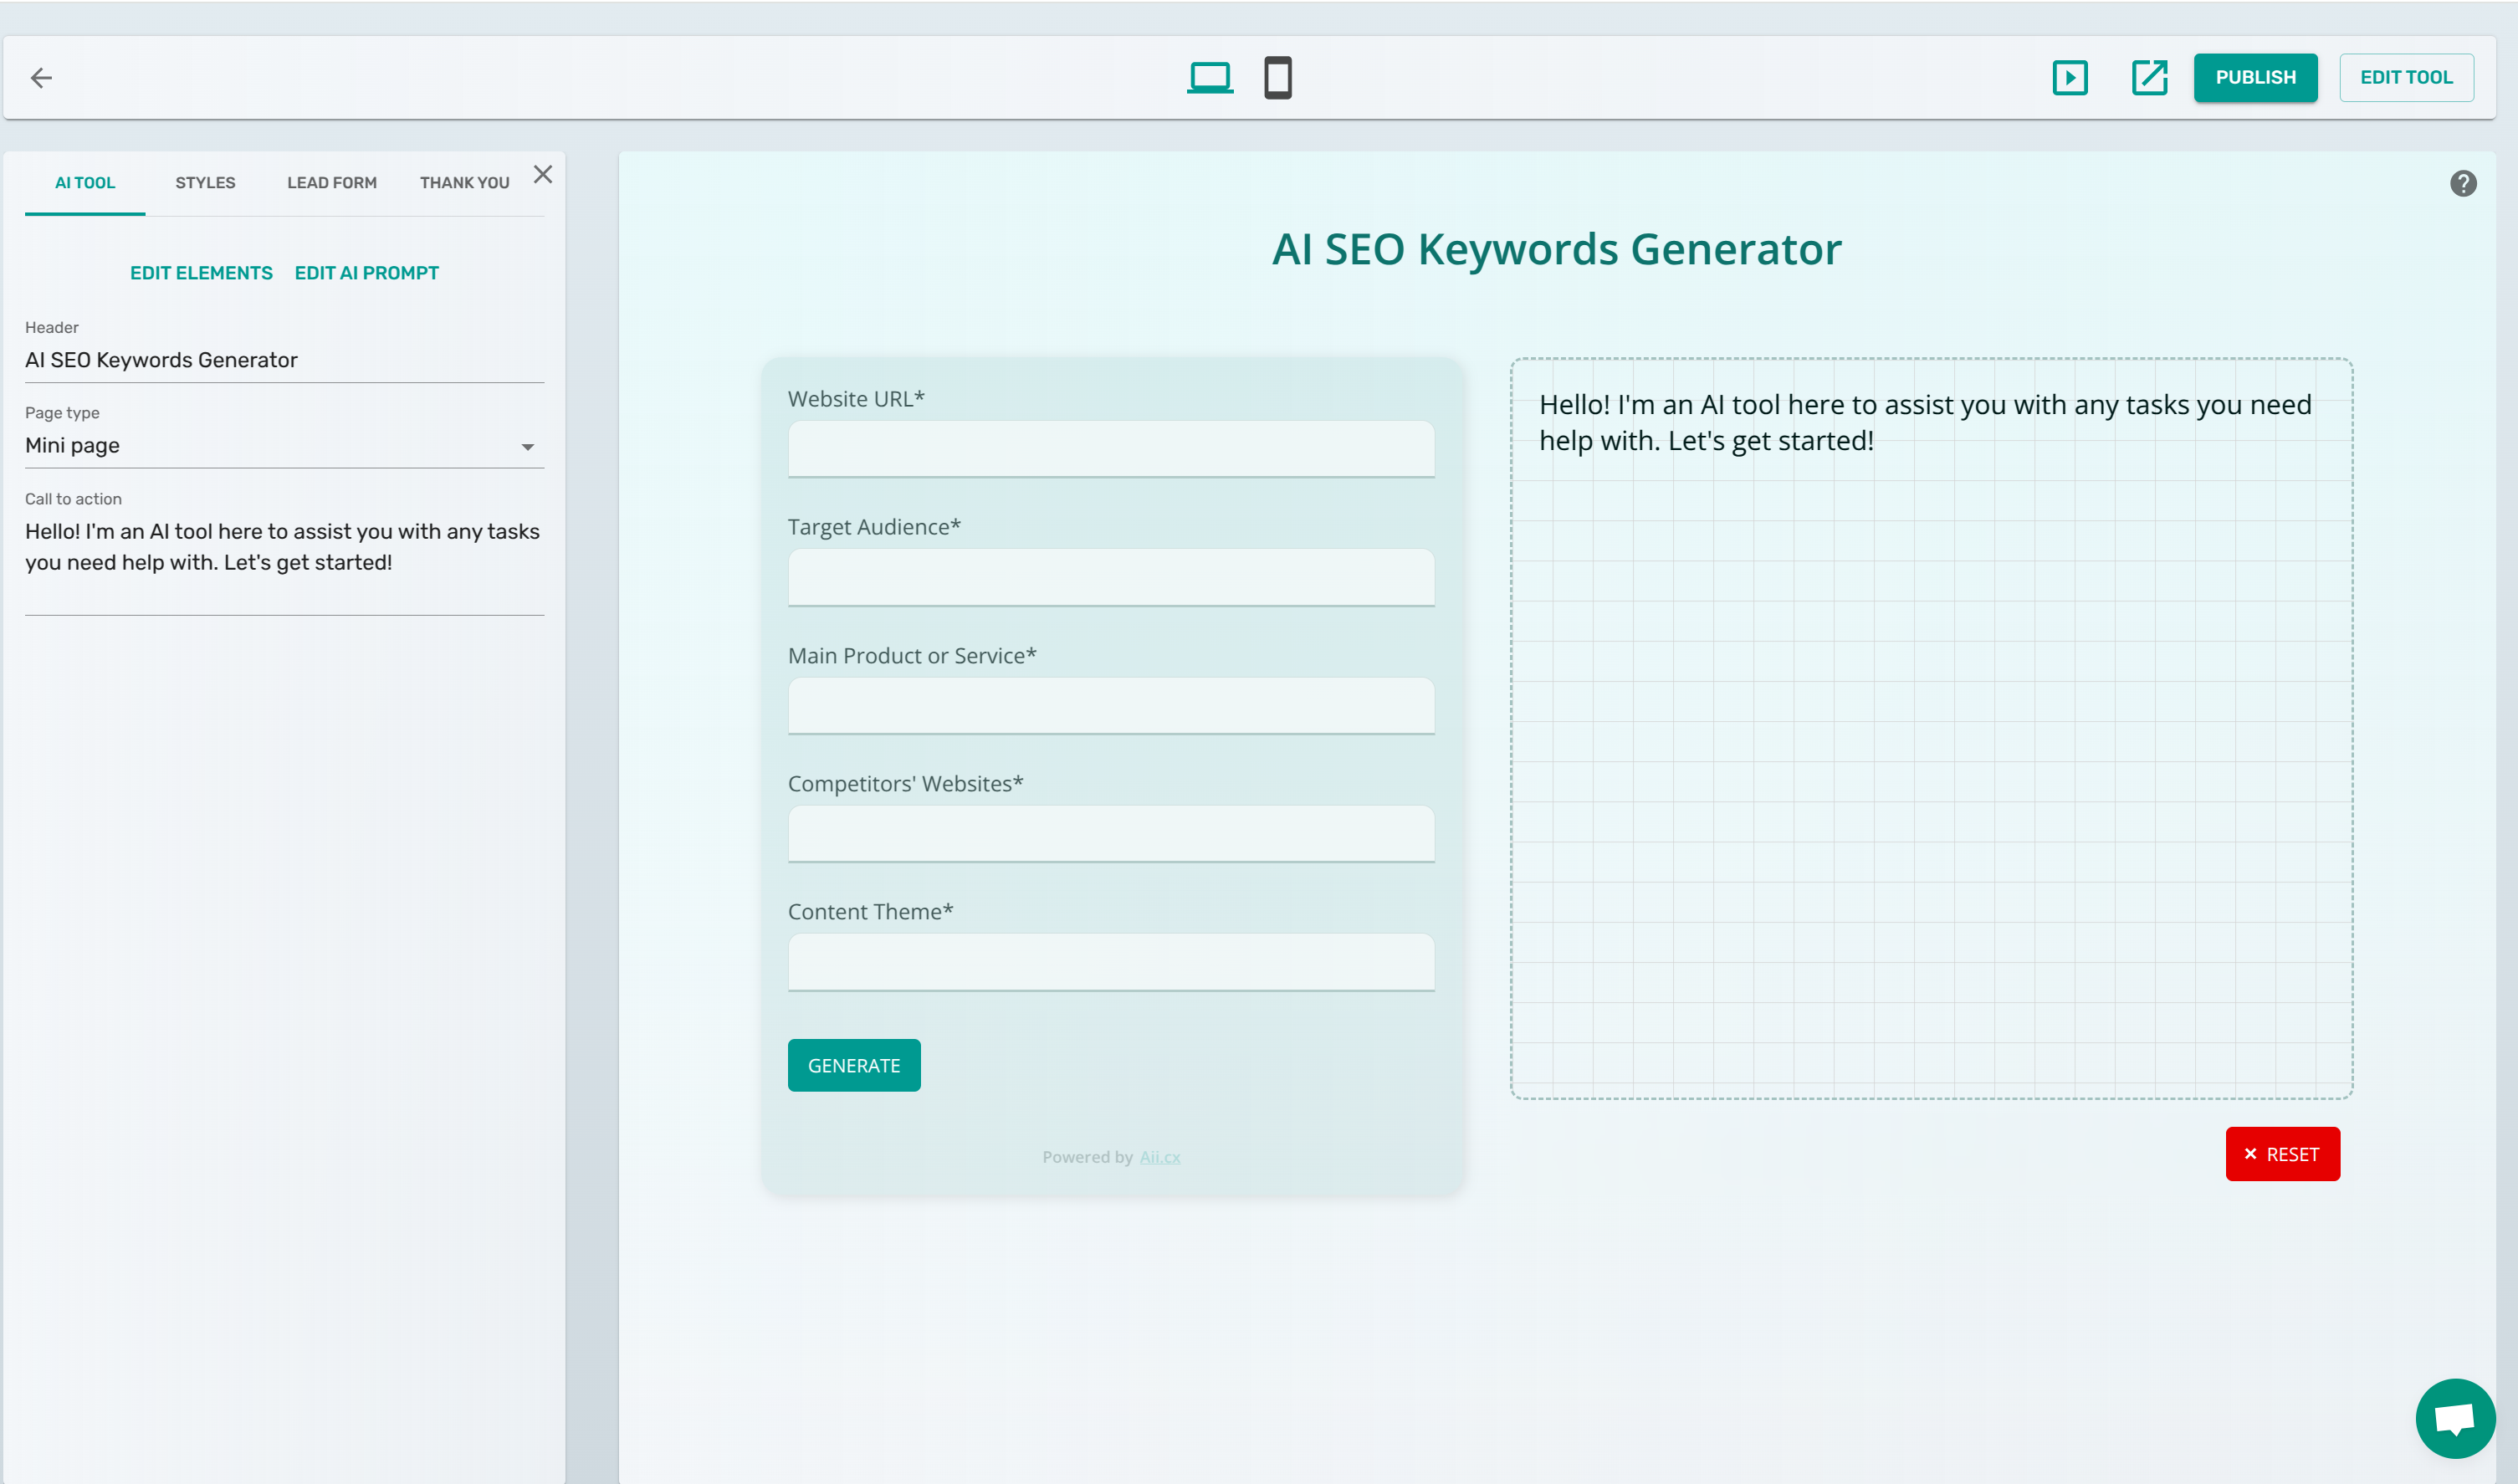The width and height of the screenshot is (2518, 1484).
Task: Select the AI TOOL tab
Action: click(85, 183)
